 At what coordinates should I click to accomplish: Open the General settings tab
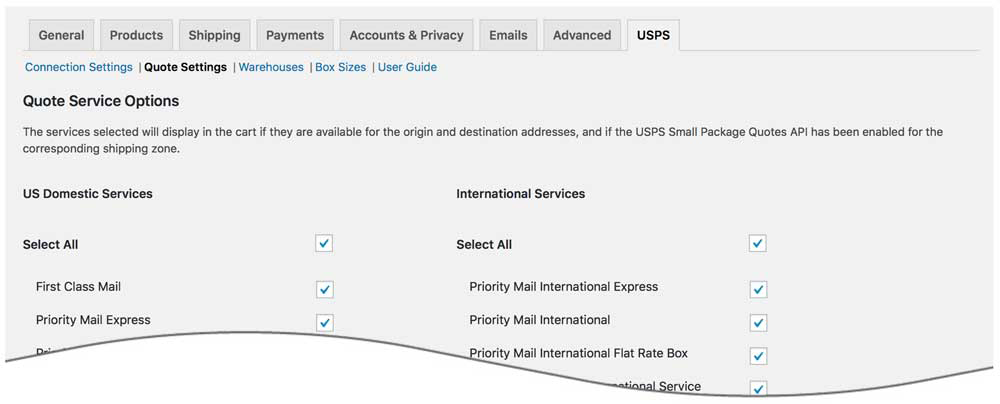61,35
